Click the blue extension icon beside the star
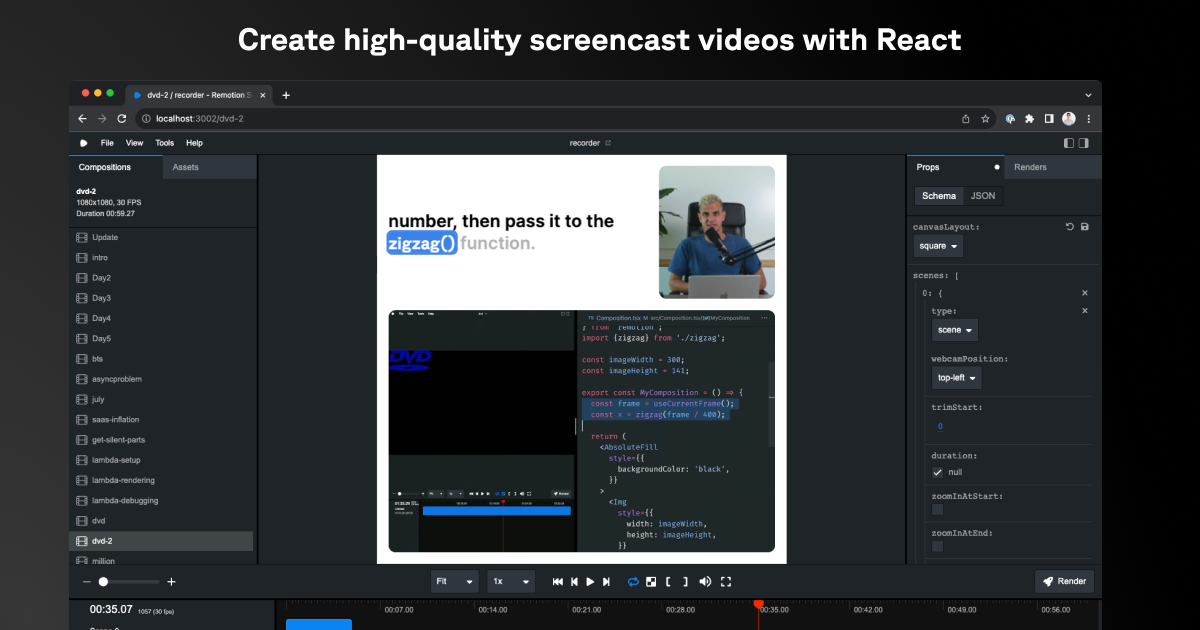 point(1010,118)
